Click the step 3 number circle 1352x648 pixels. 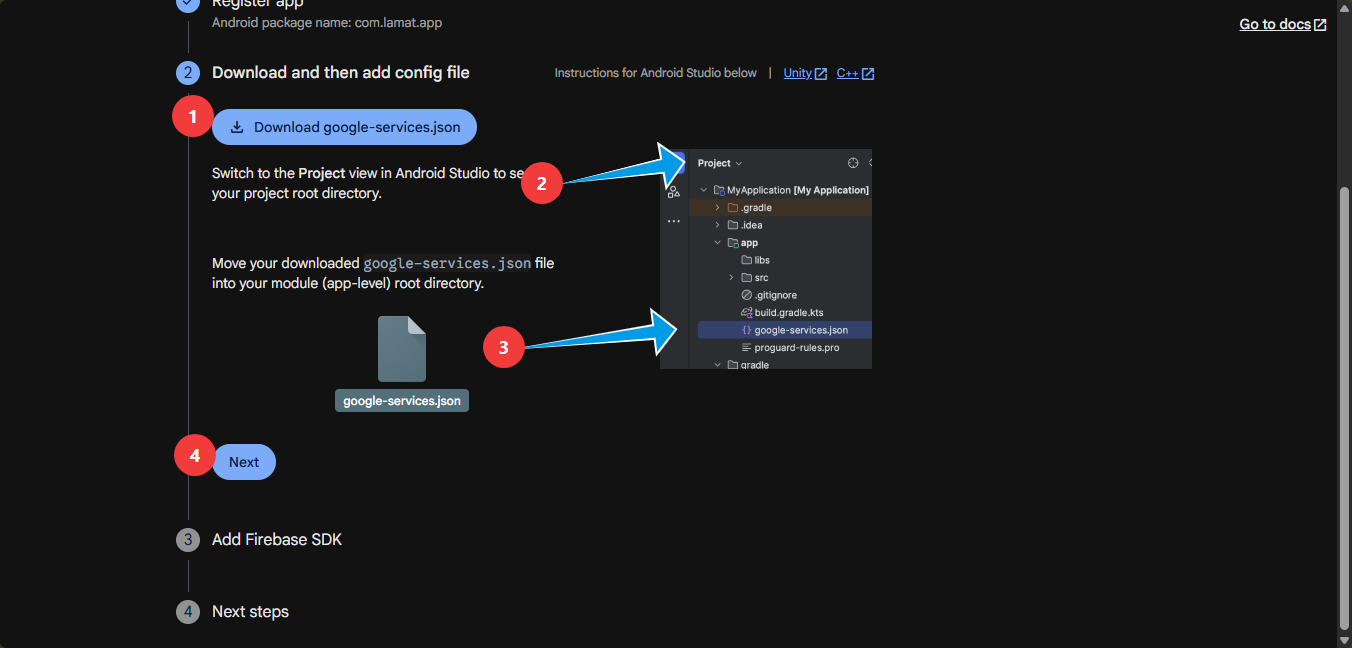[x=188, y=540]
